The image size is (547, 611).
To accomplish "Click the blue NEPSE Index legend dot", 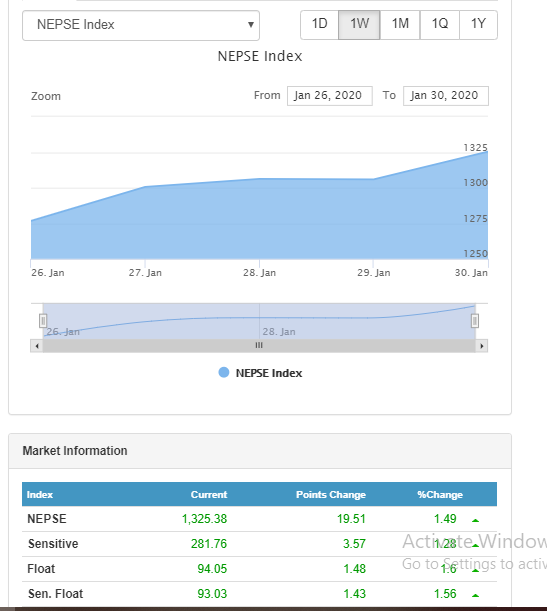I will pyautogui.click(x=224, y=373).
